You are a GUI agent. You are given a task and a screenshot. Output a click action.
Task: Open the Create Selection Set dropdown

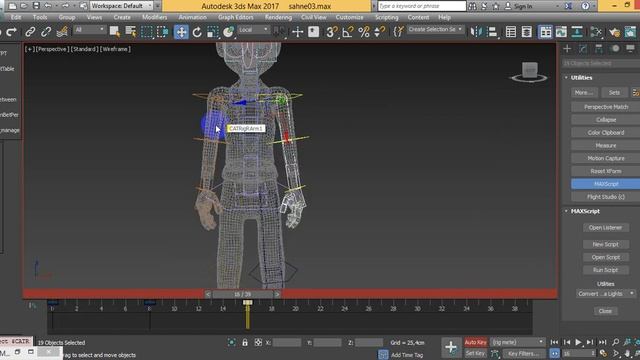click(436, 29)
